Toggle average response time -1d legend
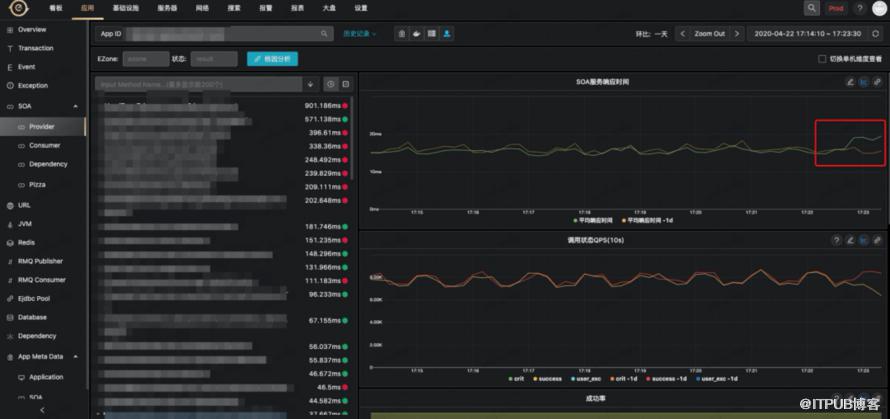 pyautogui.click(x=646, y=220)
